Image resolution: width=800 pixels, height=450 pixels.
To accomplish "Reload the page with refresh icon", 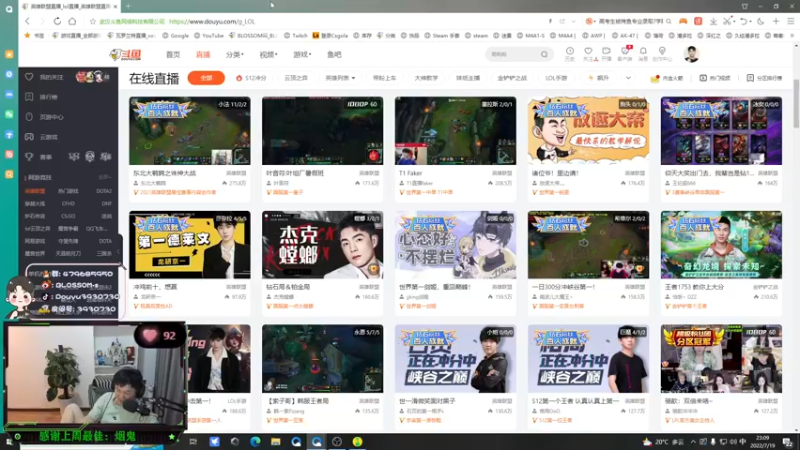I will click(x=57, y=21).
